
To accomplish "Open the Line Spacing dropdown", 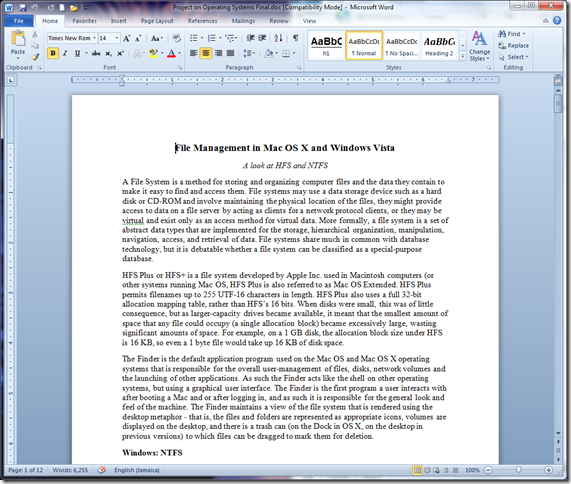I will coord(249,54).
